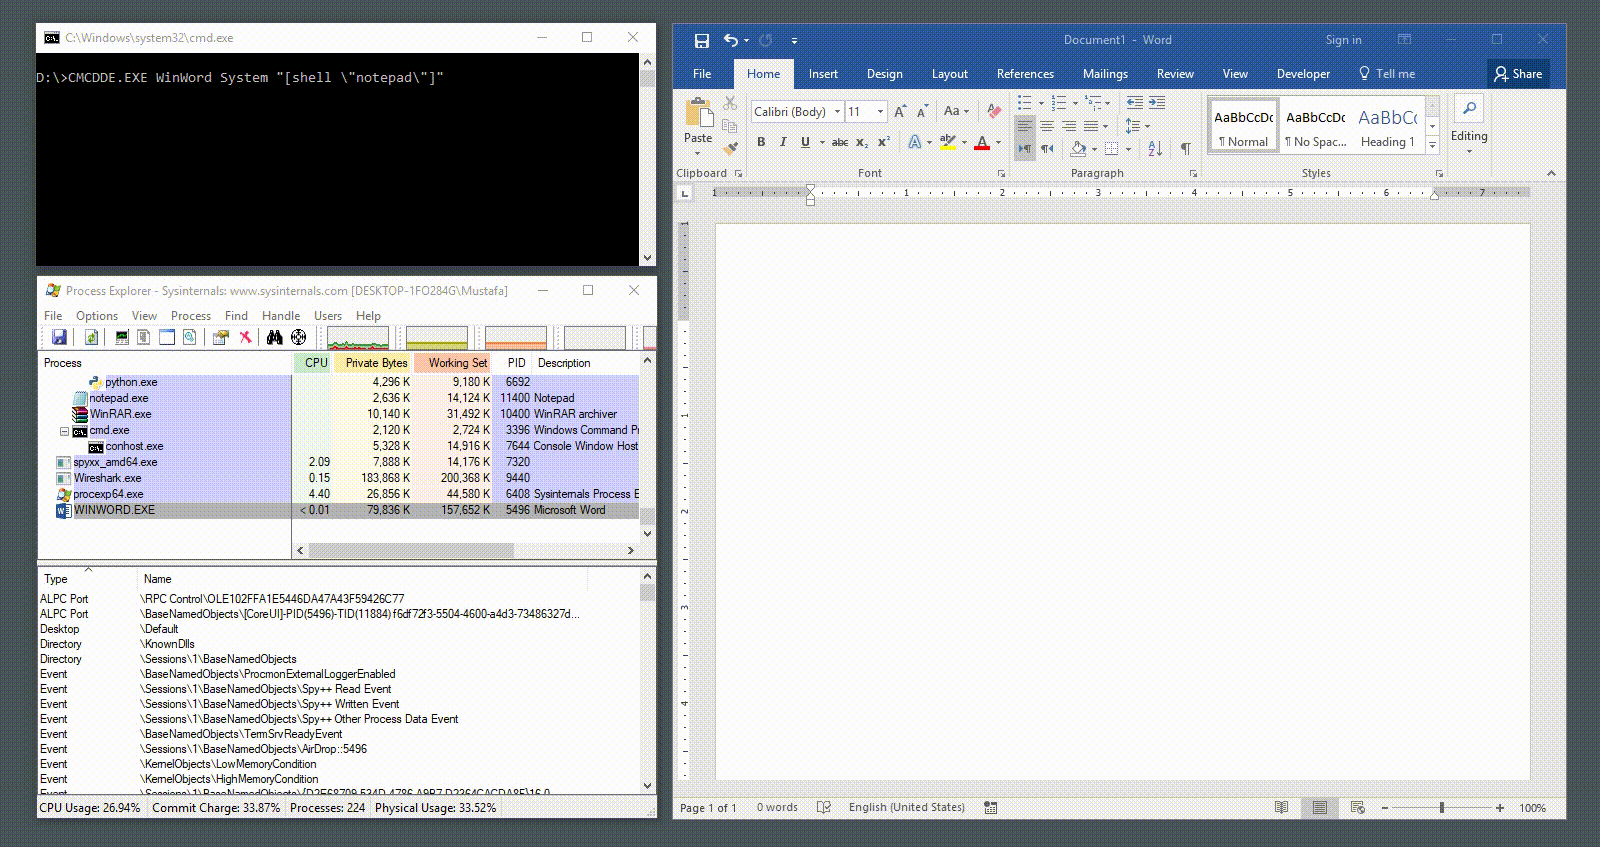Switch to Read Mode view in Word

click(x=1282, y=807)
